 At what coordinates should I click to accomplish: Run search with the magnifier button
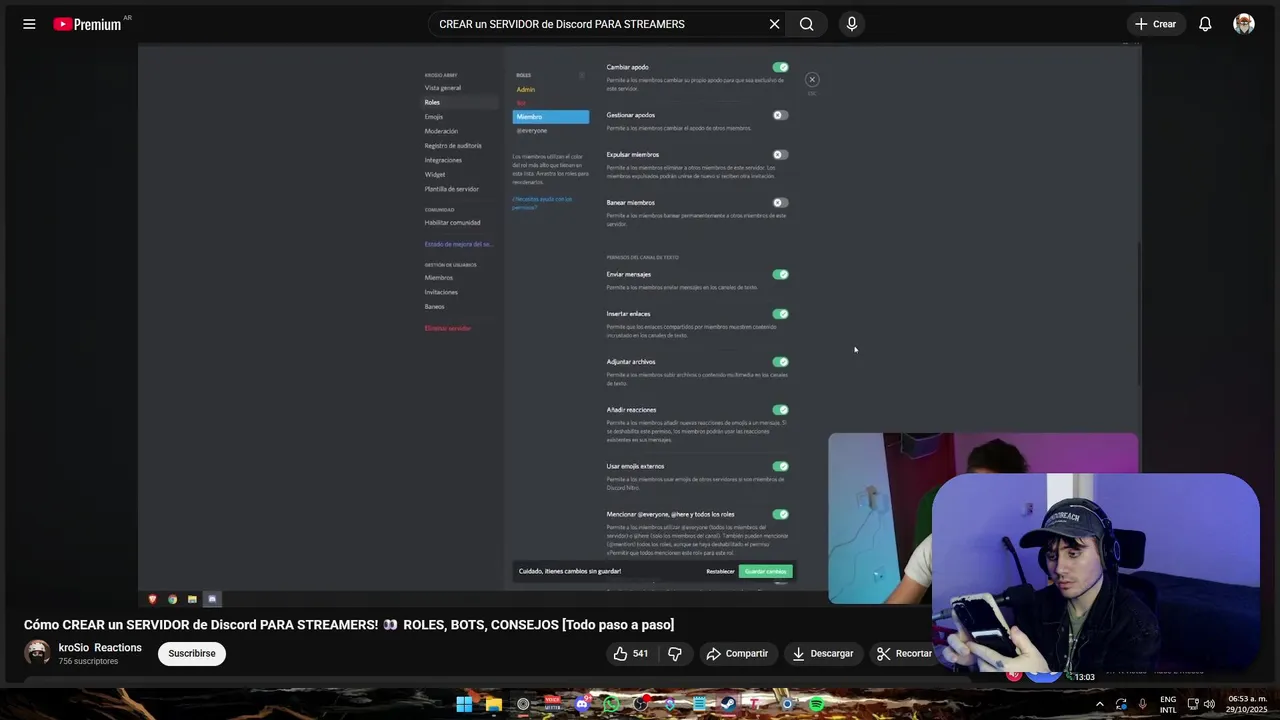pyautogui.click(x=806, y=24)
